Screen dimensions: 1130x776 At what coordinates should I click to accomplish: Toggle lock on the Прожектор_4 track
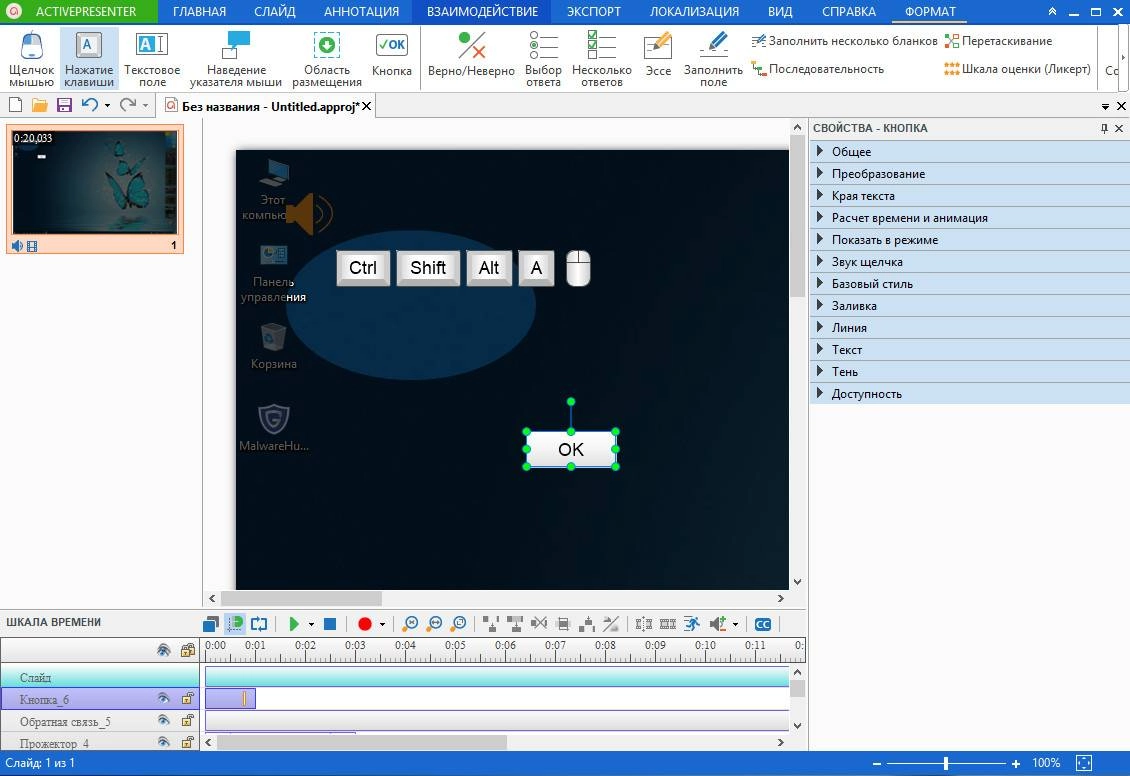187,742
